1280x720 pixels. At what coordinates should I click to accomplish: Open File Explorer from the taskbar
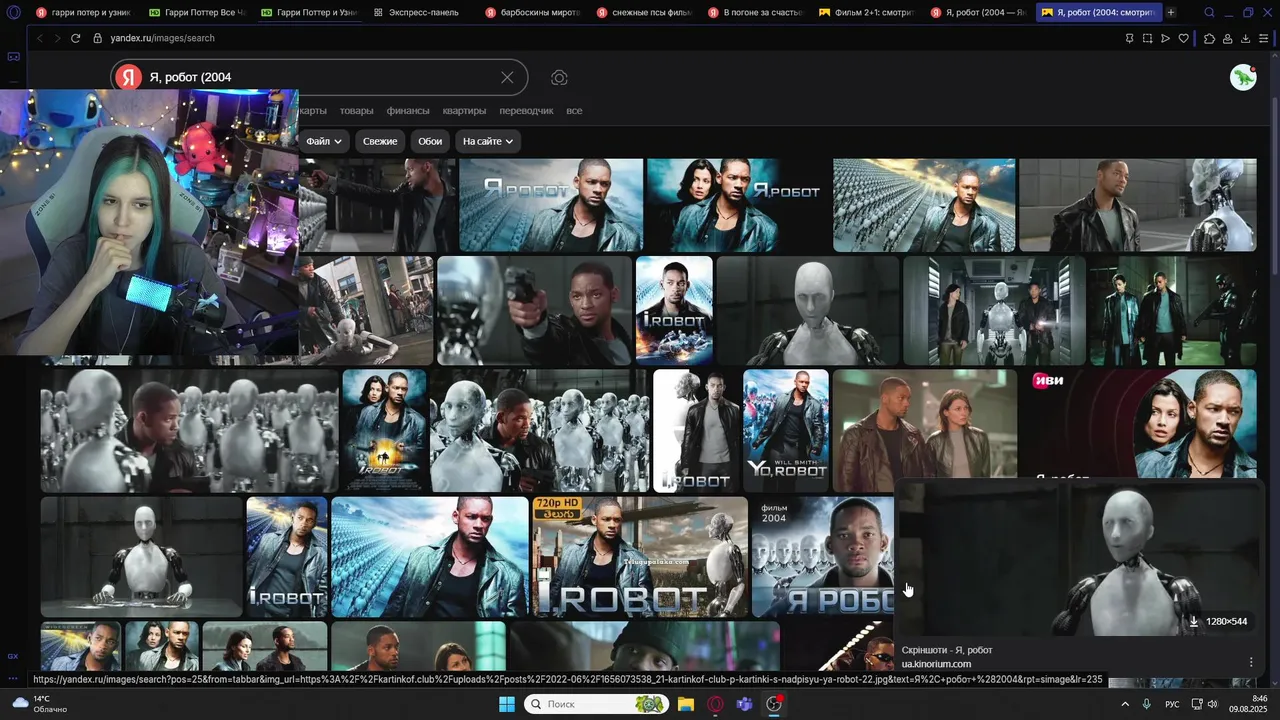click(x=686, y=704)
